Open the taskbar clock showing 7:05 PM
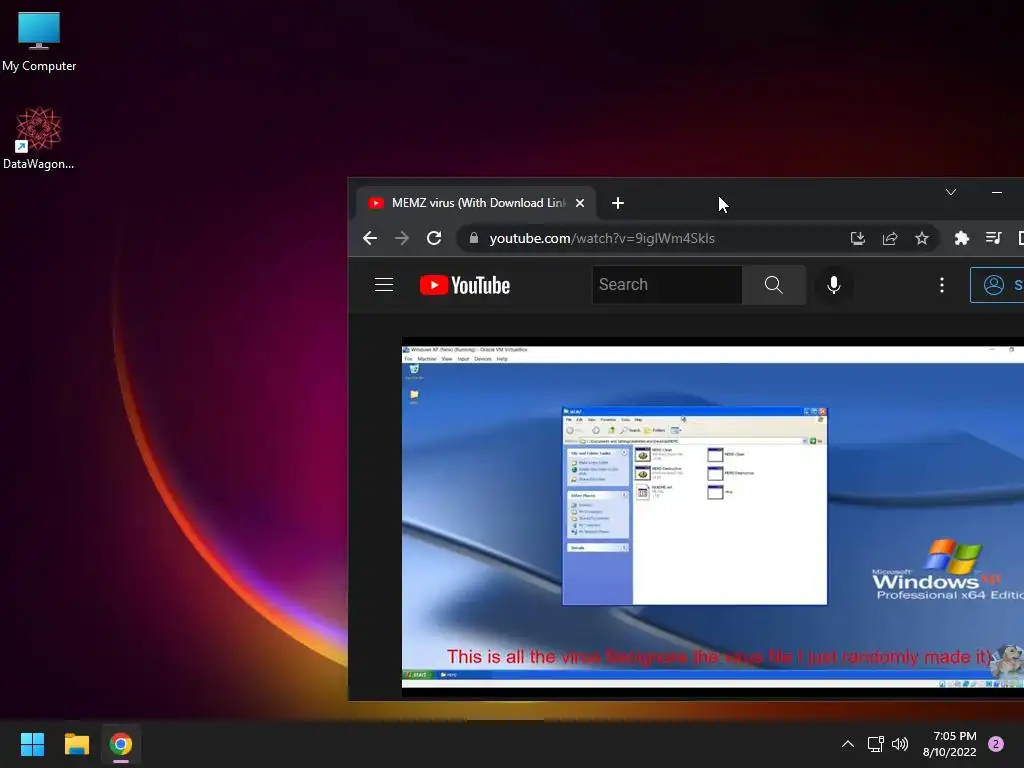1024x768 pixels. 950,744
